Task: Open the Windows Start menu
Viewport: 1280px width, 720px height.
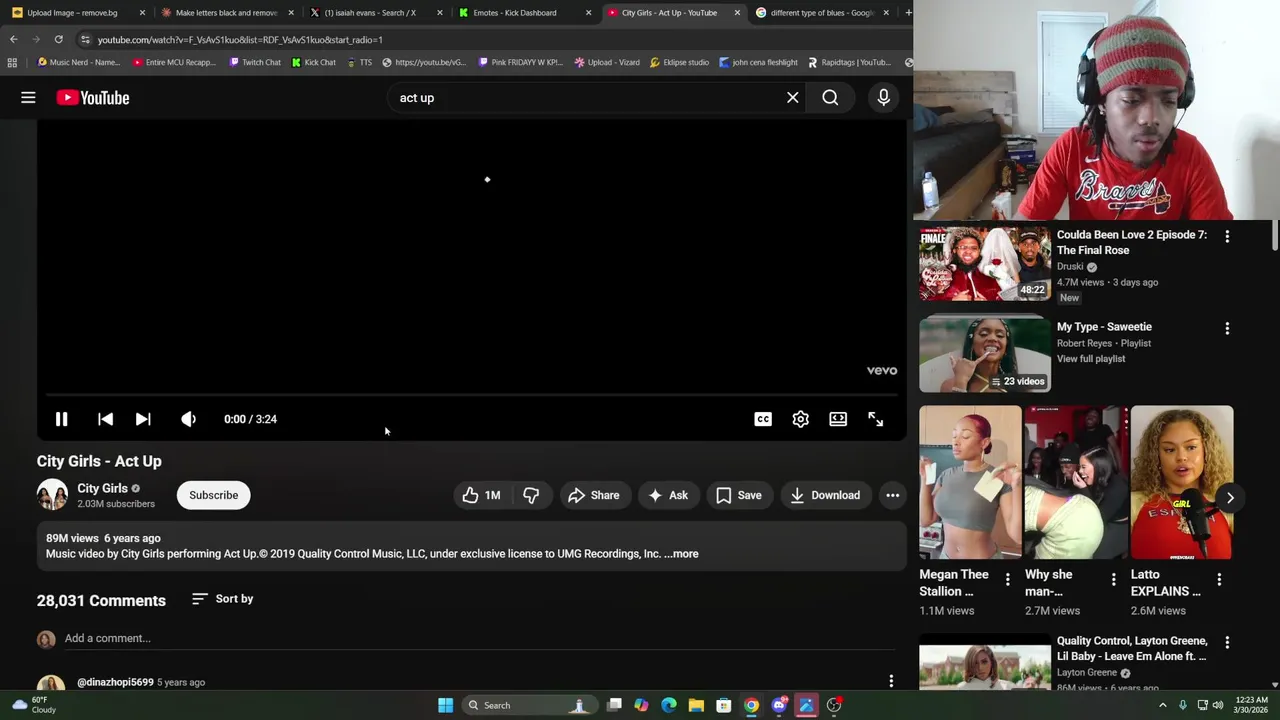Action: tap(445, 705)
